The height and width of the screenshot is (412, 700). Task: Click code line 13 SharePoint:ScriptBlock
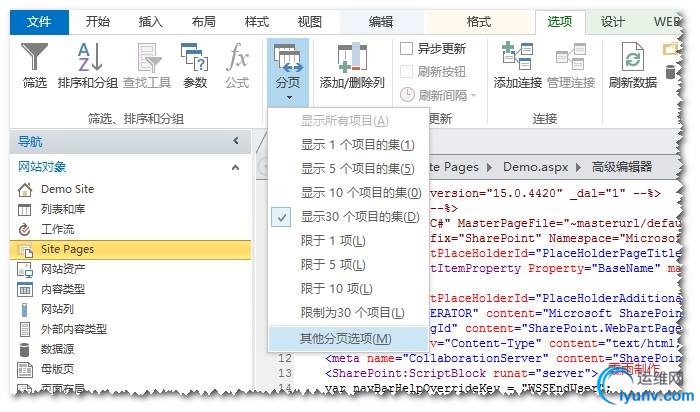click(x=461, y=374)
